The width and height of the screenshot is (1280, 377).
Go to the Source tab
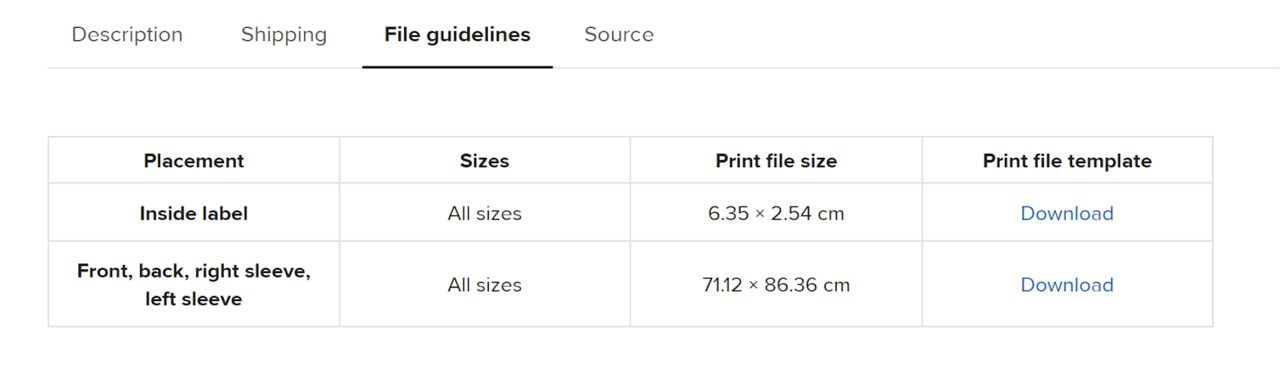coord(619,35)
